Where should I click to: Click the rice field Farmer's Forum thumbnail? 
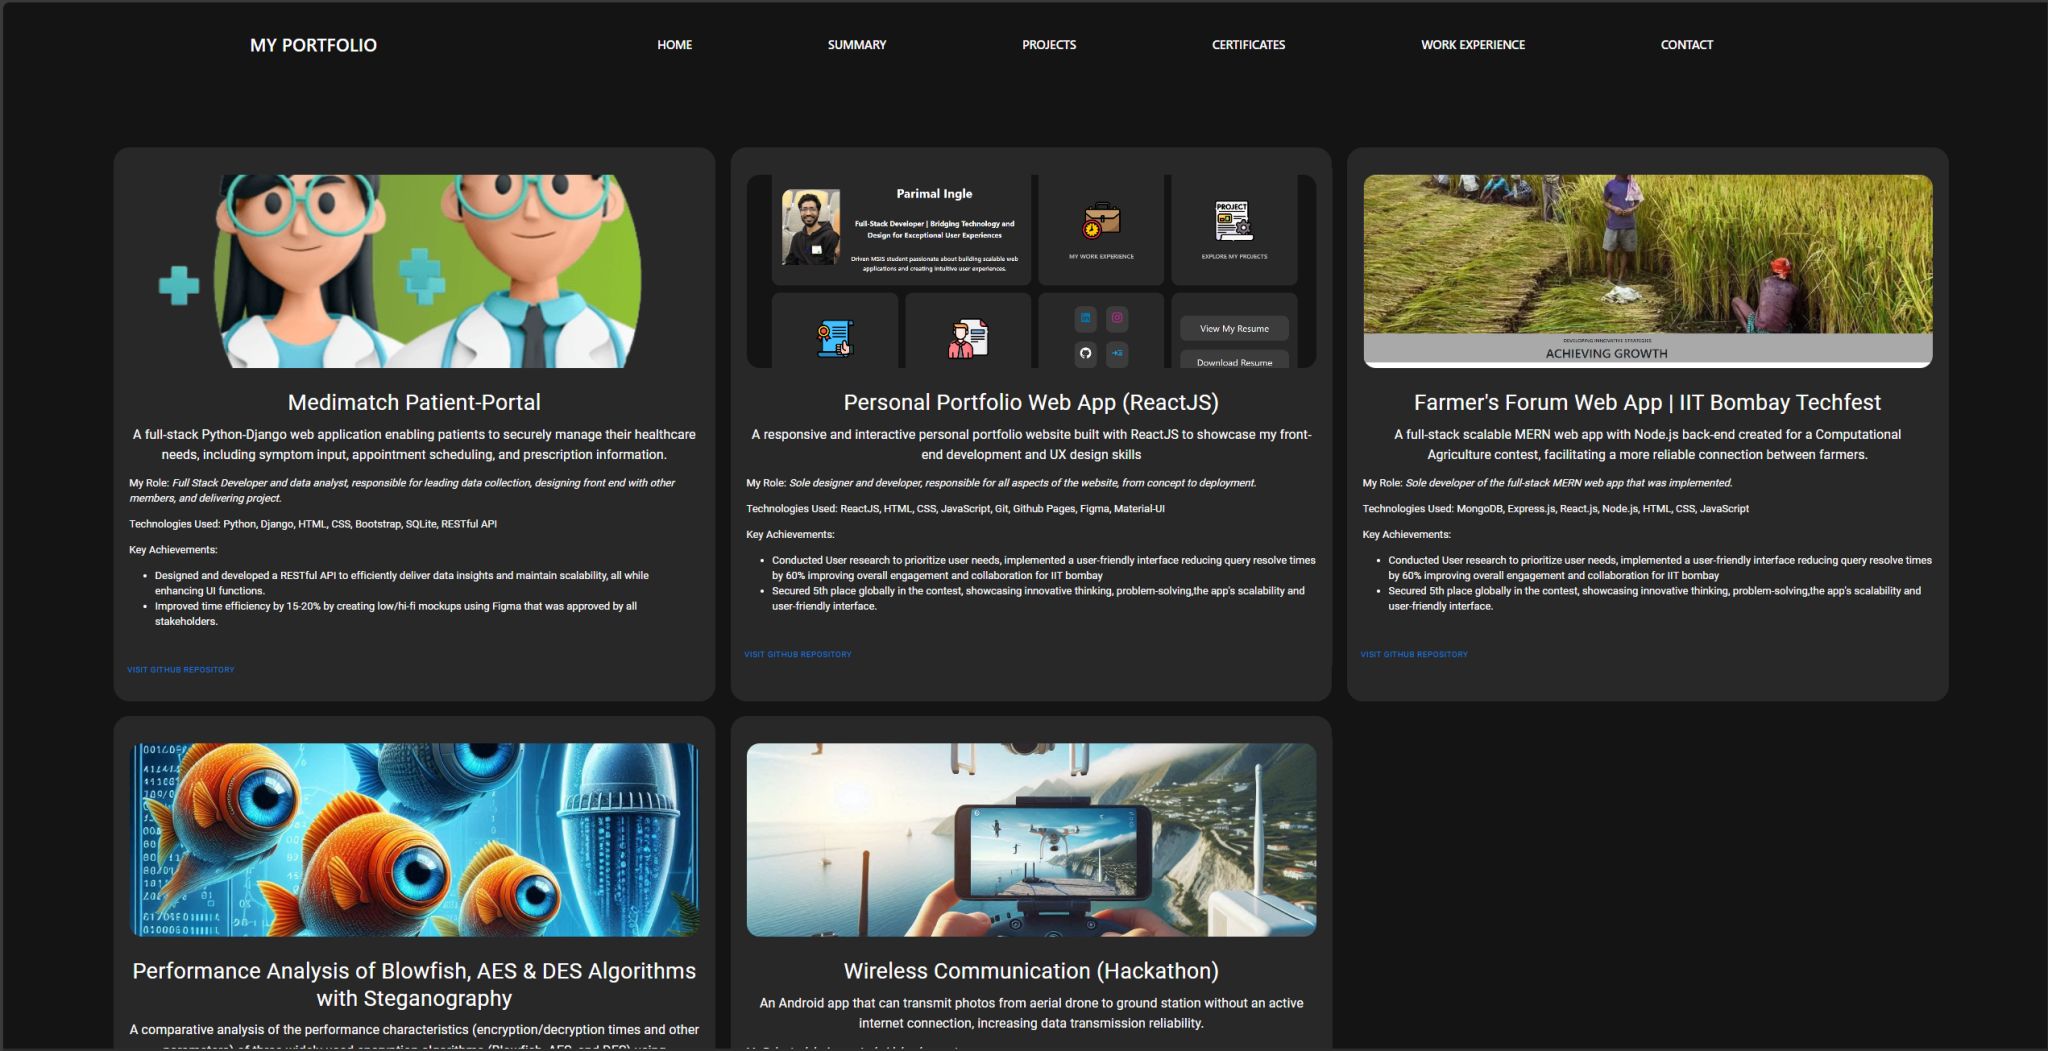tap(1648, 271)
